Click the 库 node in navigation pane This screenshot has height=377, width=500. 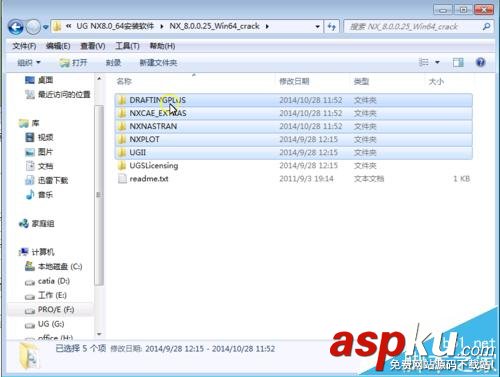click(x=29, y=123)
